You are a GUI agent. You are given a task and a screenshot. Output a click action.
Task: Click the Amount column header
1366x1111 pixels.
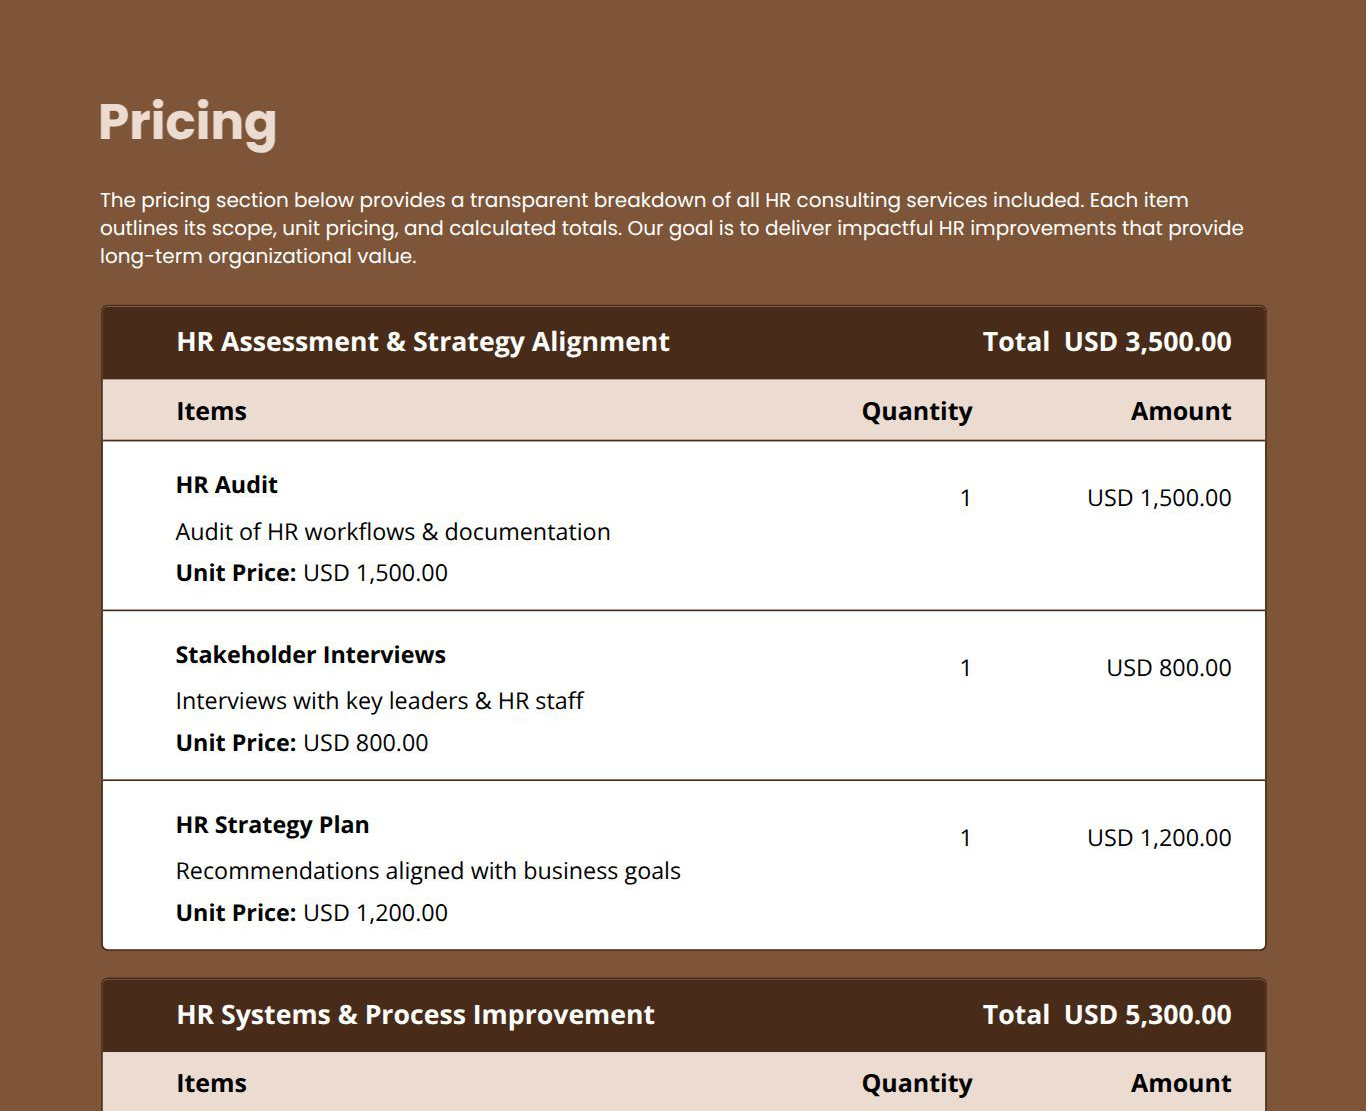point(1181,410)
